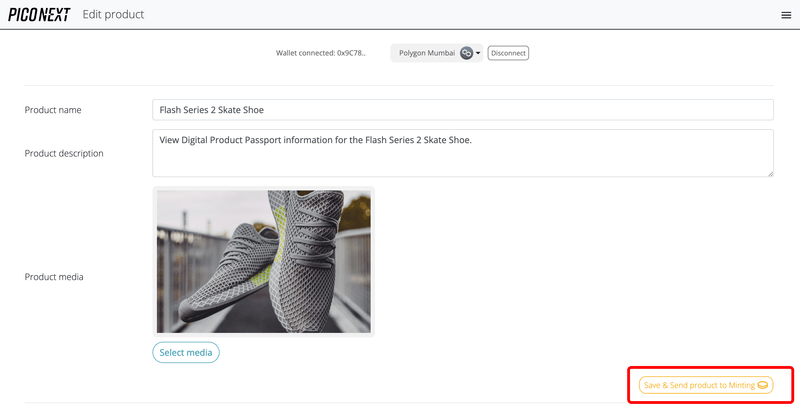Click the Polygon chain link icon
800x409 pixels.
pyautogui.click(x=466, y=53)
